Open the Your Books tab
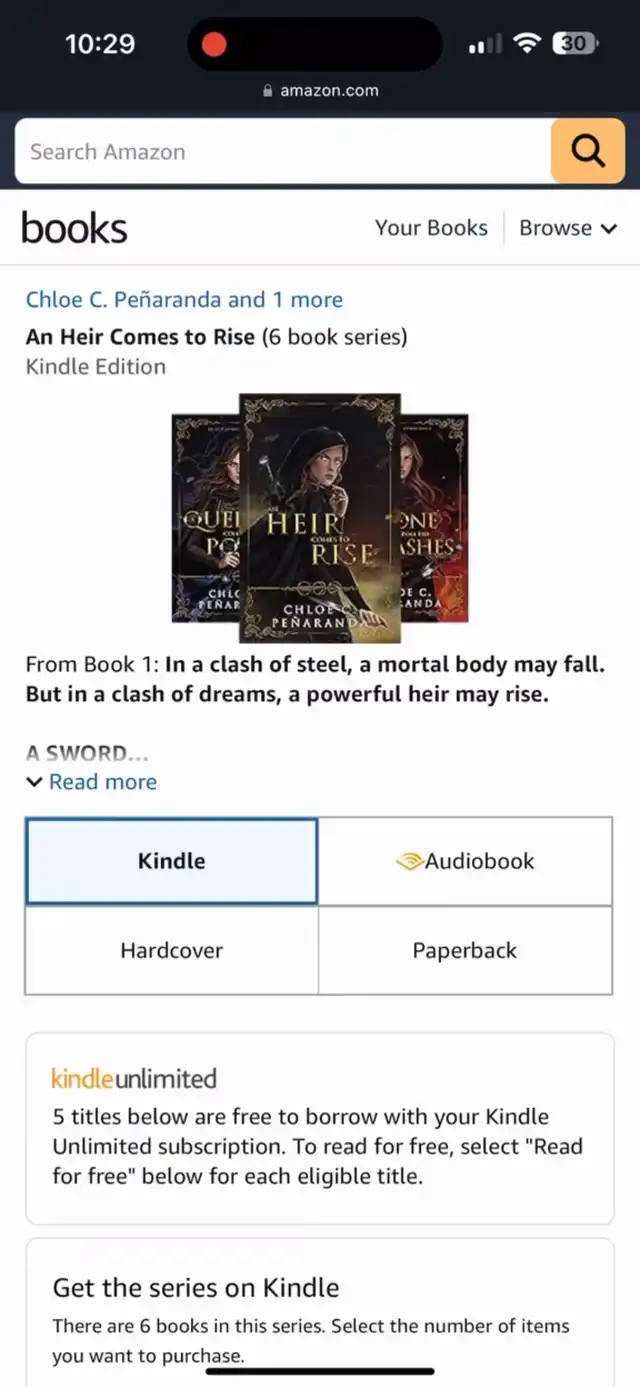The image size is (640, 1387). tap(431, 228)
